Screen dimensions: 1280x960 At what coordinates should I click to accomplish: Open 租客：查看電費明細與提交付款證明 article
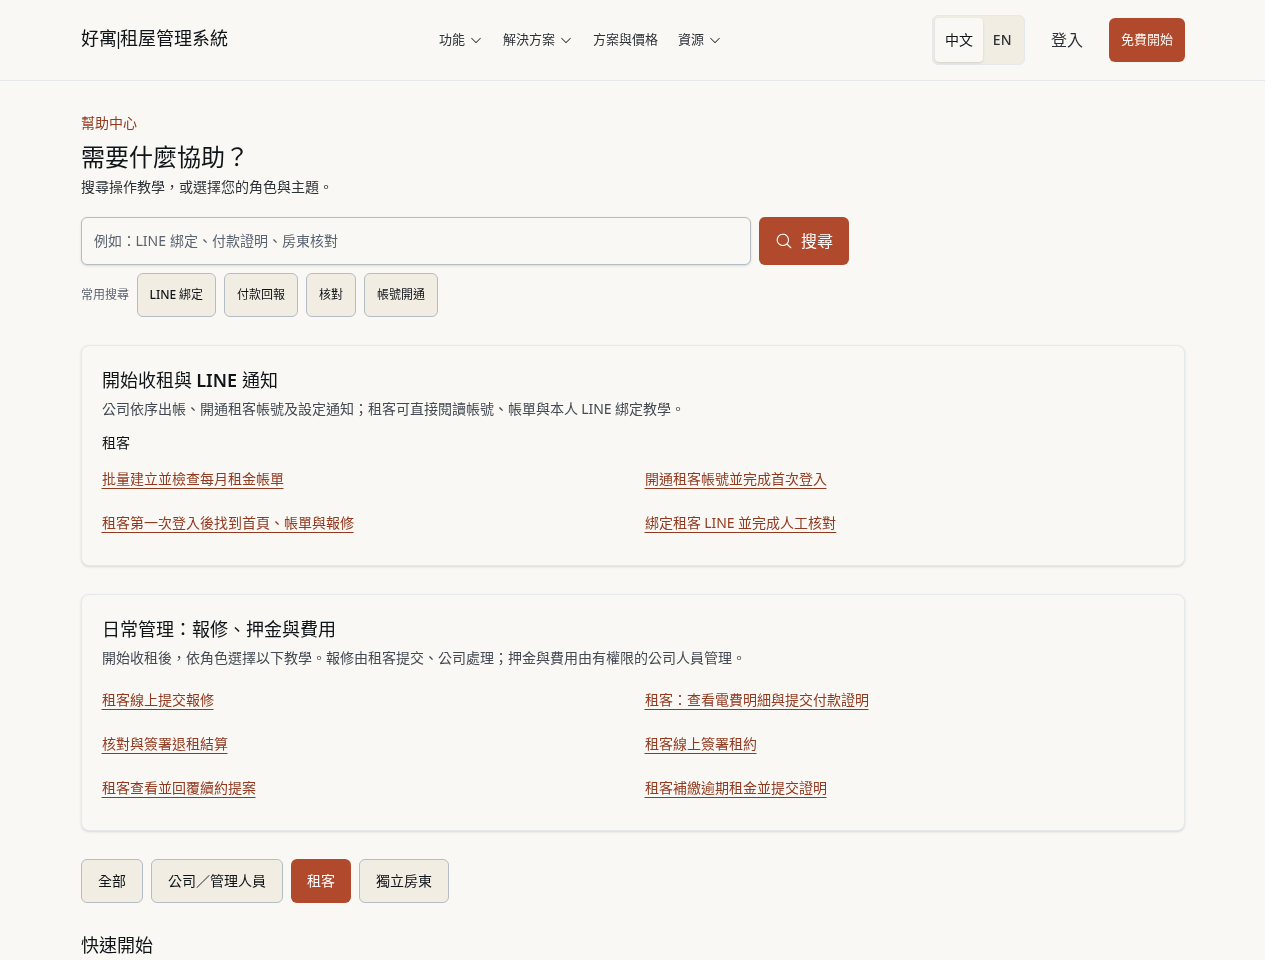click(x=757, y=701)
